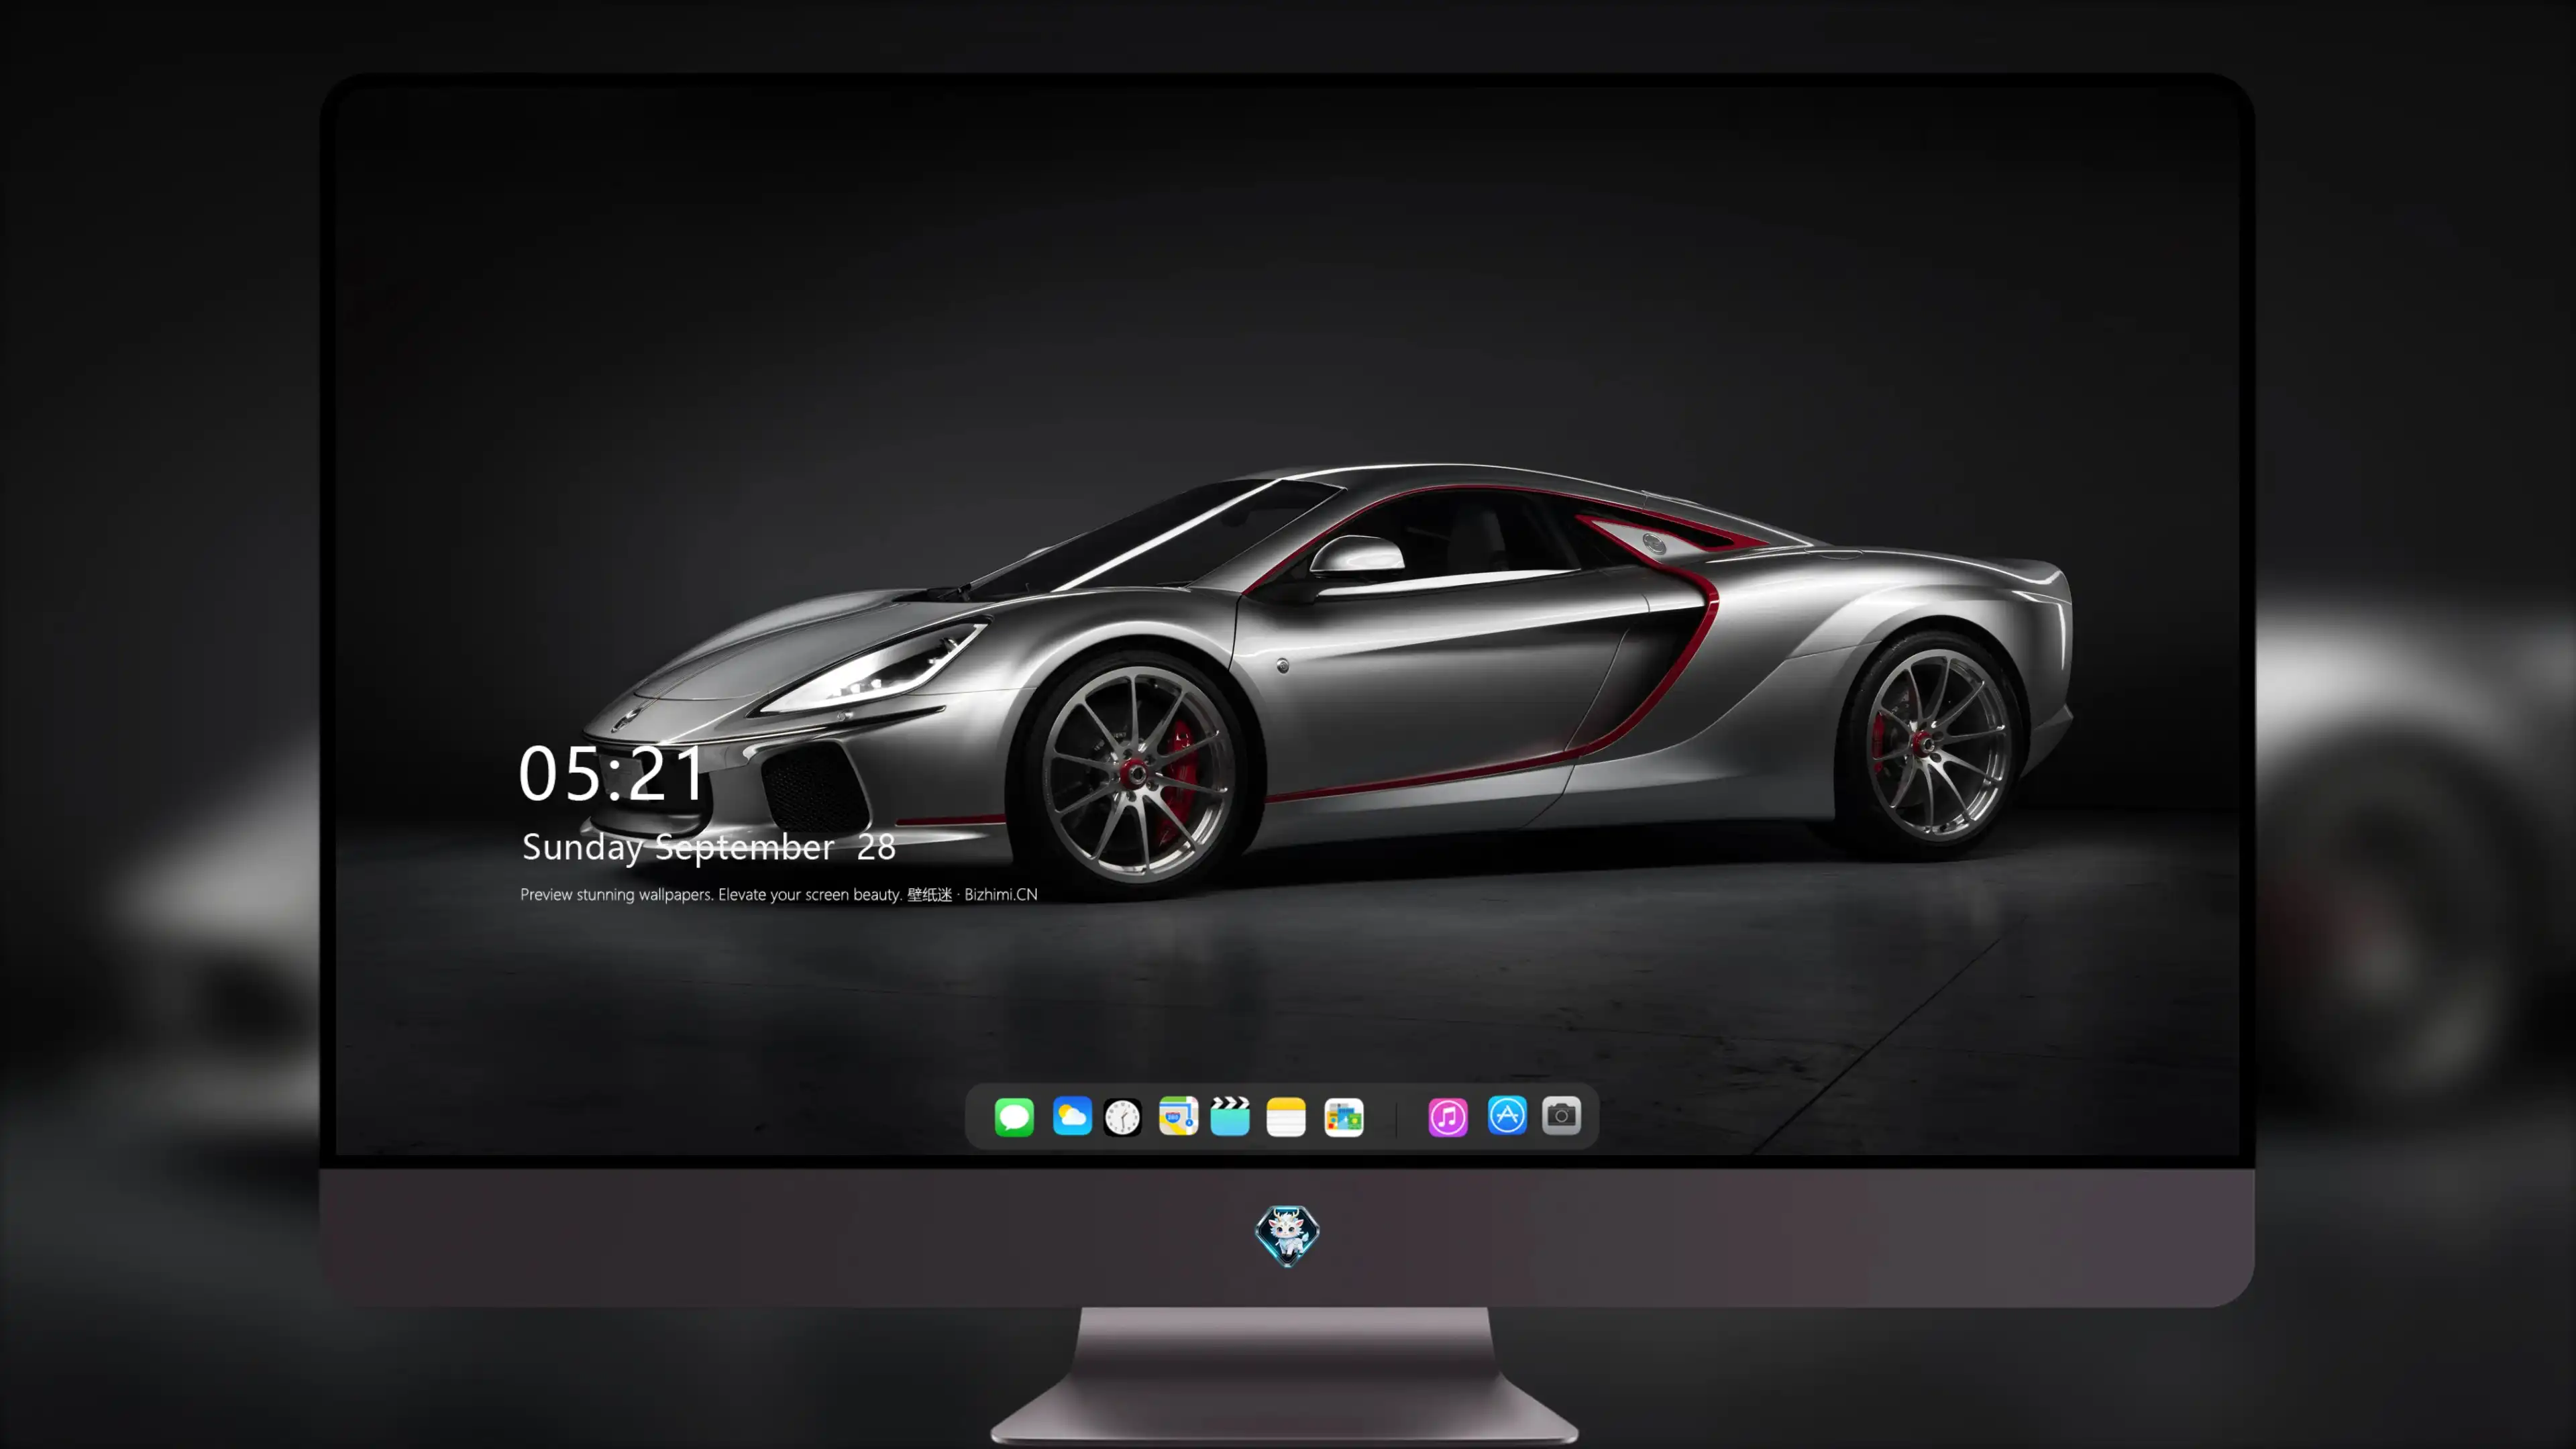
Task: Open the App Store icon
Action: [x=1507, y=1115]
